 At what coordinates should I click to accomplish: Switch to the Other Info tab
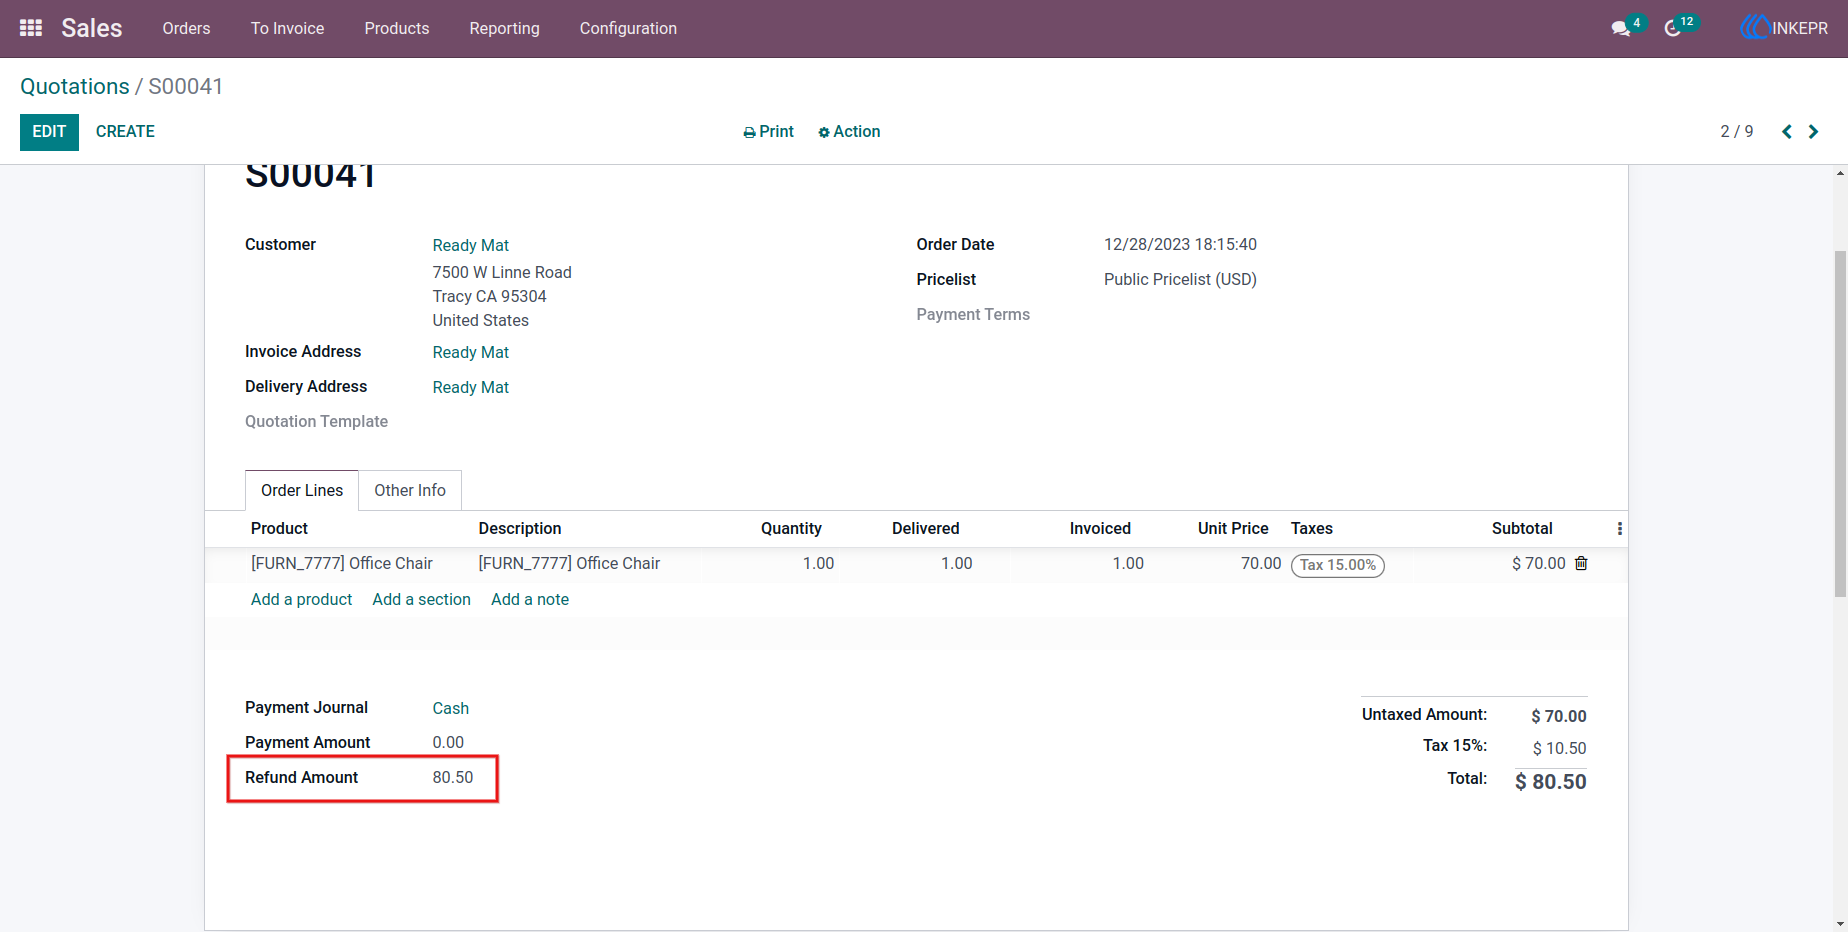point(410,490)
